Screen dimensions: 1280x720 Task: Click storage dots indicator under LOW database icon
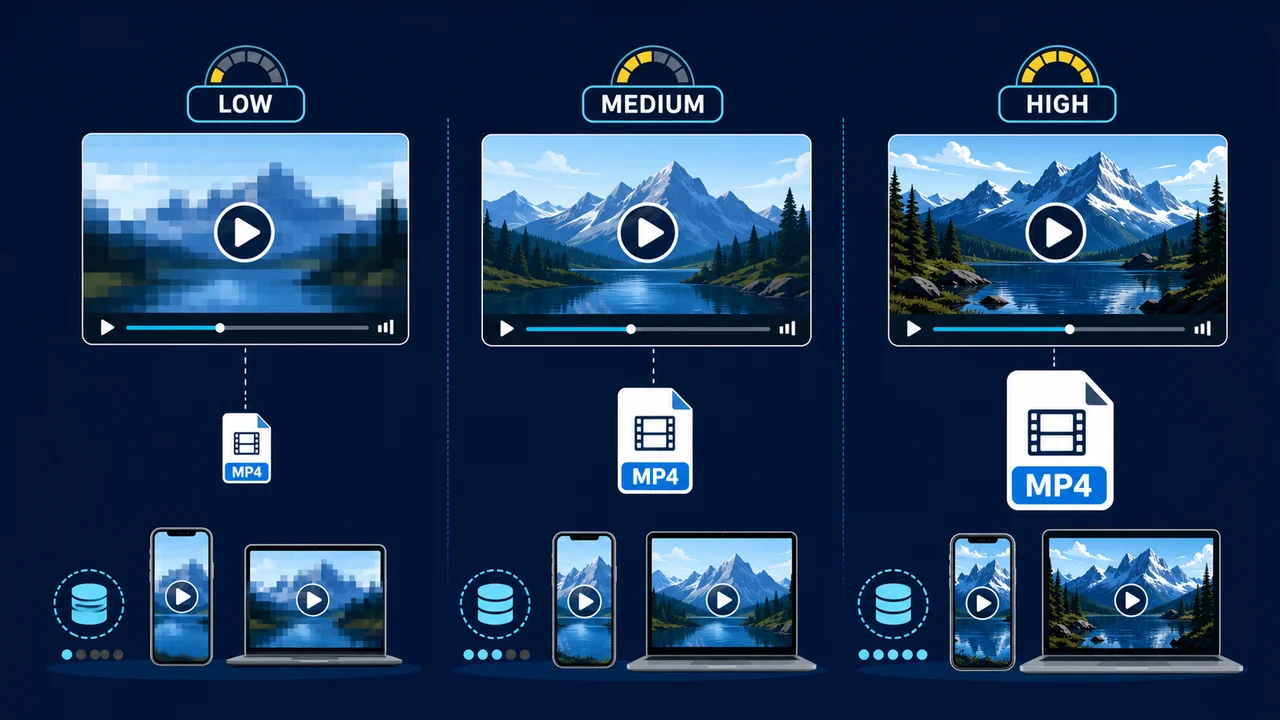(92, 654)
